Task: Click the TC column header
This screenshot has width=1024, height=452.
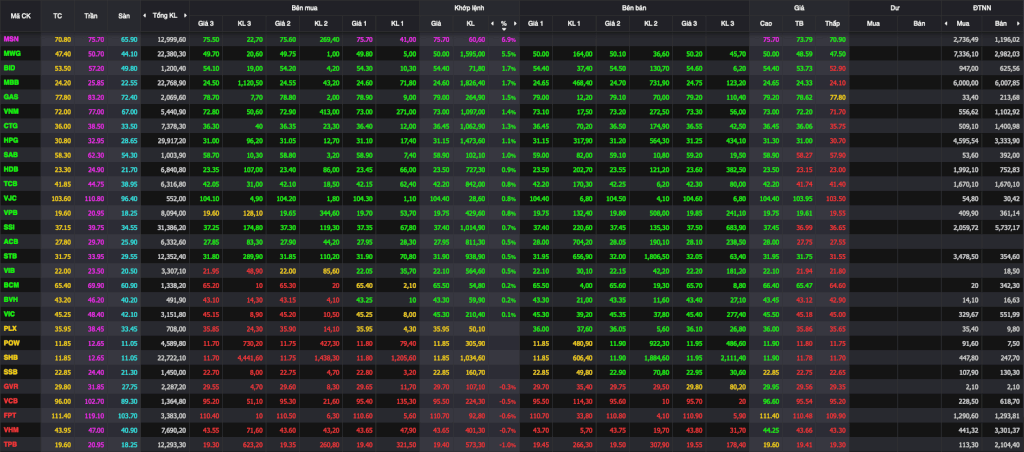Action: pyautogui.click(x=57, y=16)
